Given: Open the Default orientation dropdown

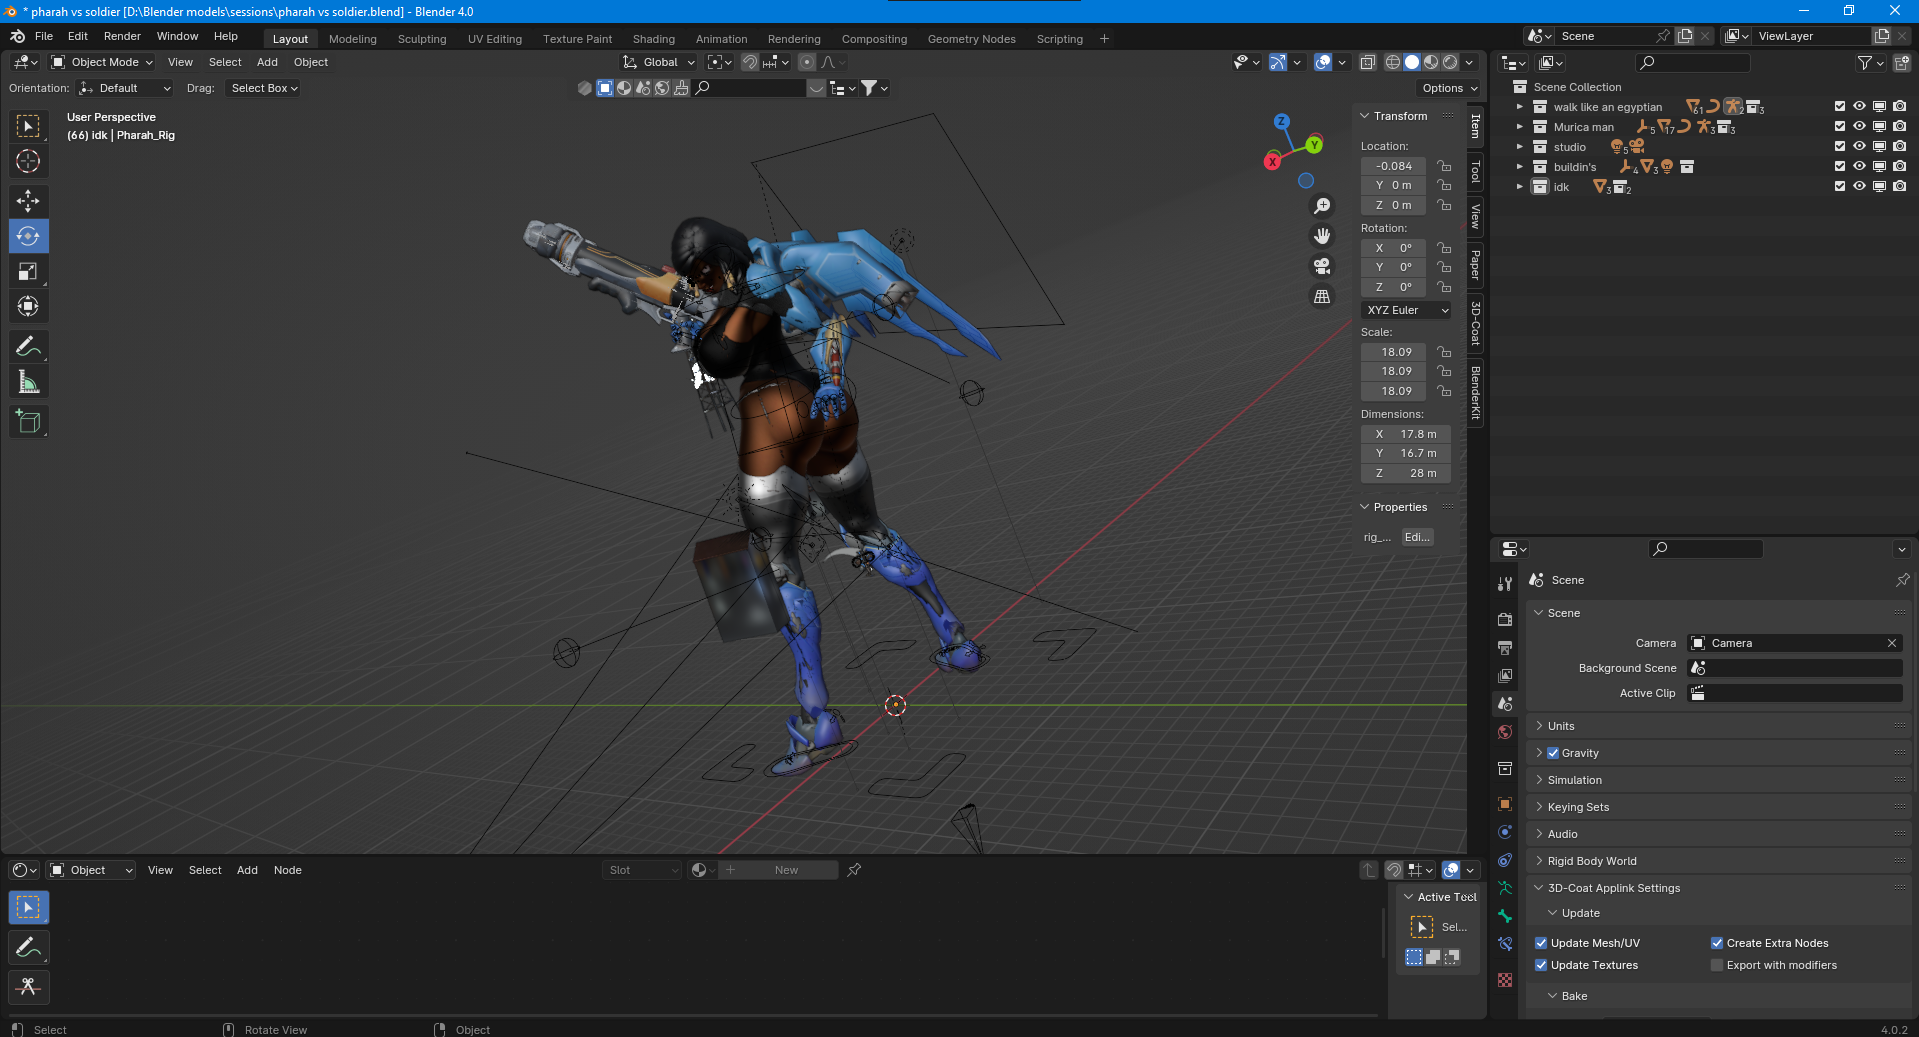Looking at the screenshot, I should click(125, 88).
